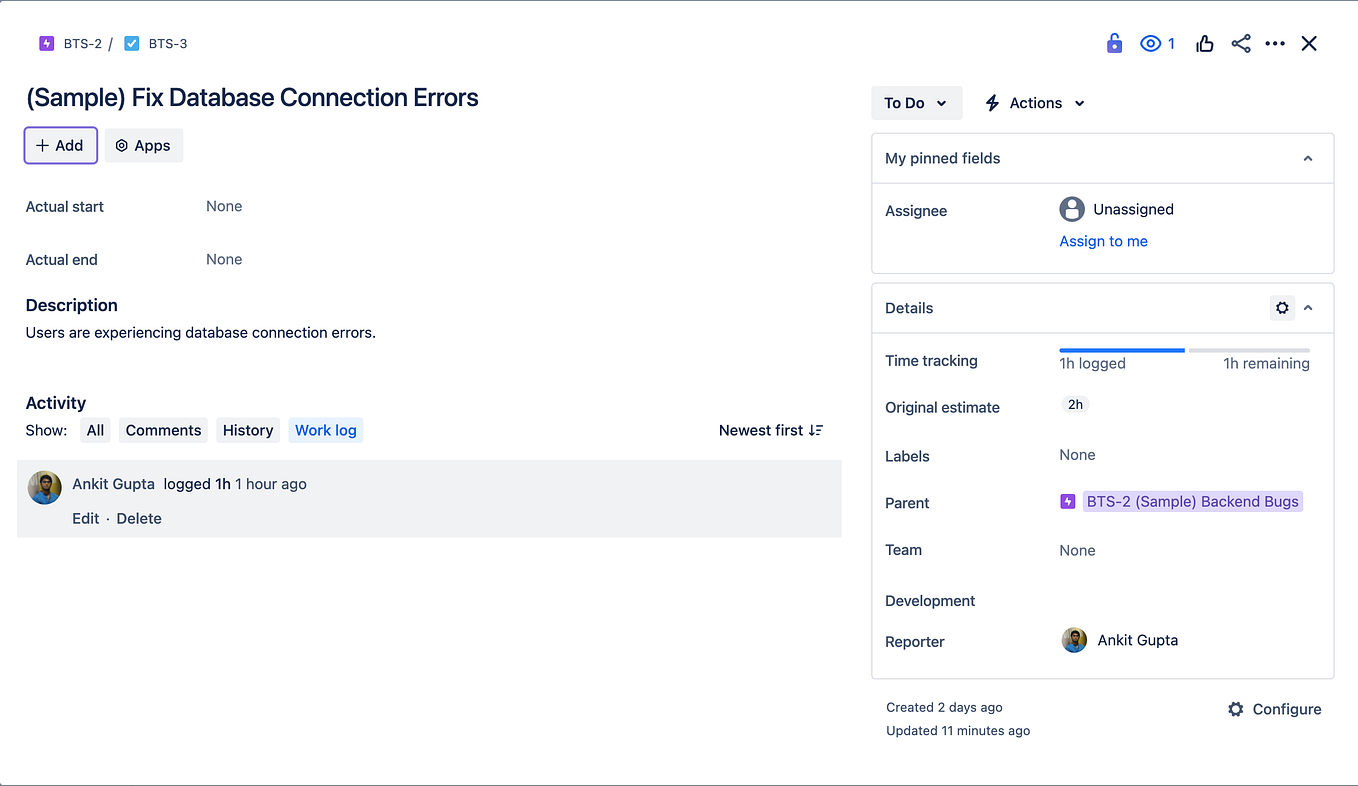Viewport: 1358px width, 786px height.
Task: Switch to the Comments tab
Action: pos(162,430)
